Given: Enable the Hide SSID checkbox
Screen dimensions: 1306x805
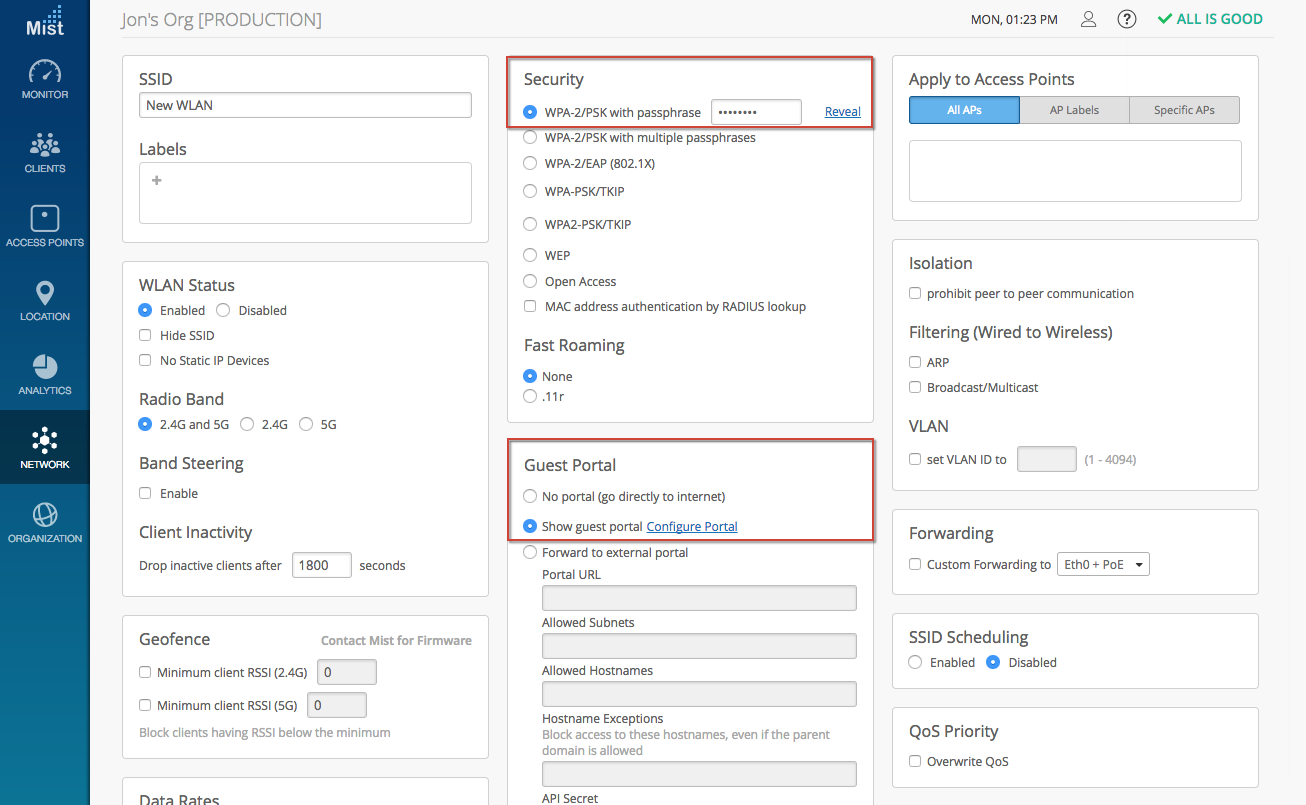Looking at the screenshot, I should tap(145, 336).
